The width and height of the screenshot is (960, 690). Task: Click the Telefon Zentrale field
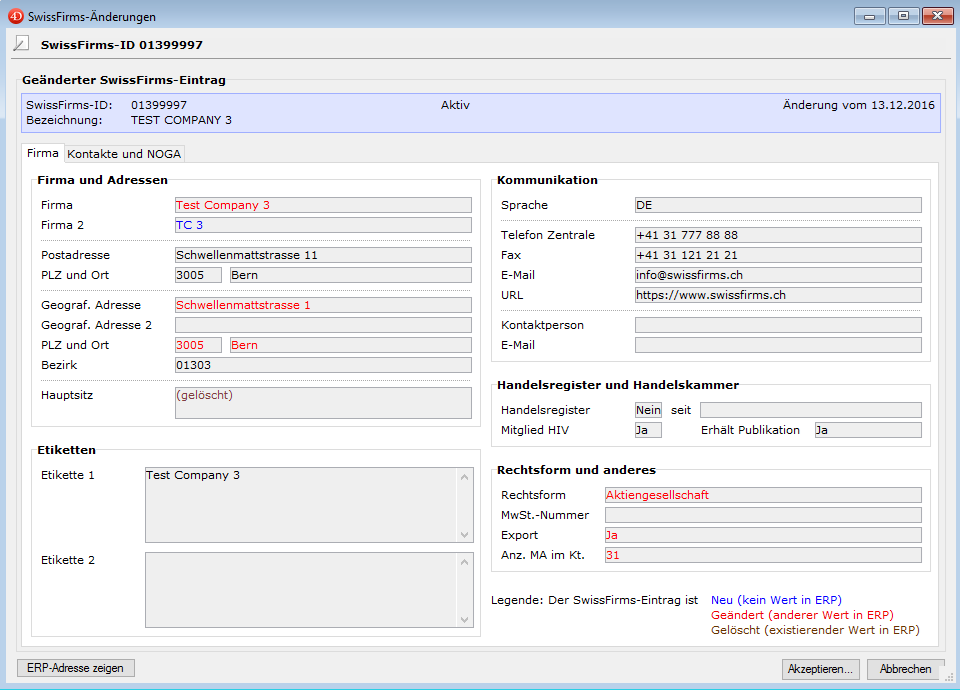tap(777, 235)
